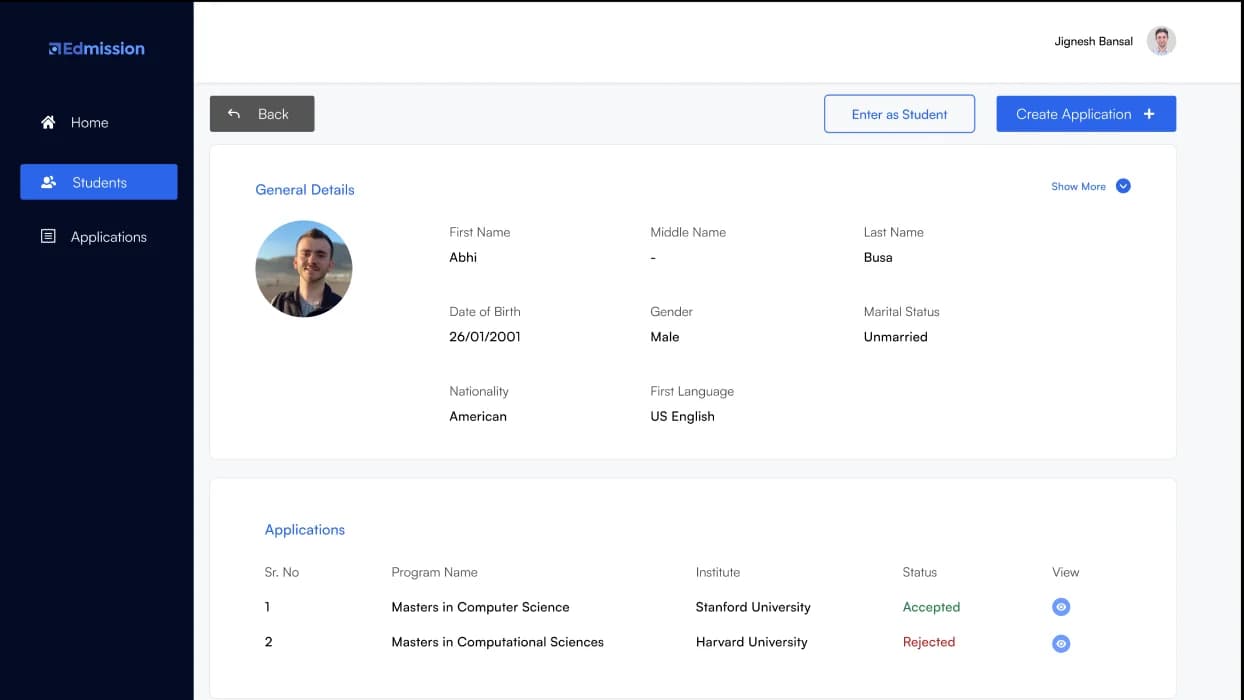This screenshot has width=1244, height=700.
Task: Click the General Details heading
Action: [x=305, y=189]
